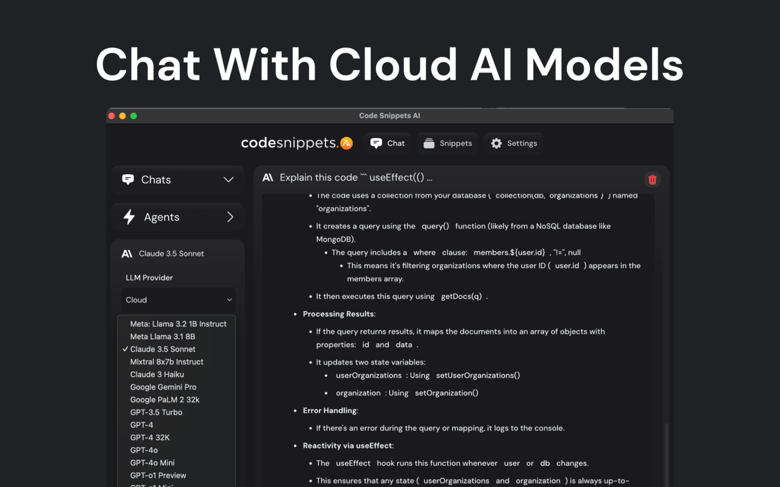This screenshot has height=487, width=780.
Task: Click the Agents lightning bolt icon
Action: tap(129, 217)
